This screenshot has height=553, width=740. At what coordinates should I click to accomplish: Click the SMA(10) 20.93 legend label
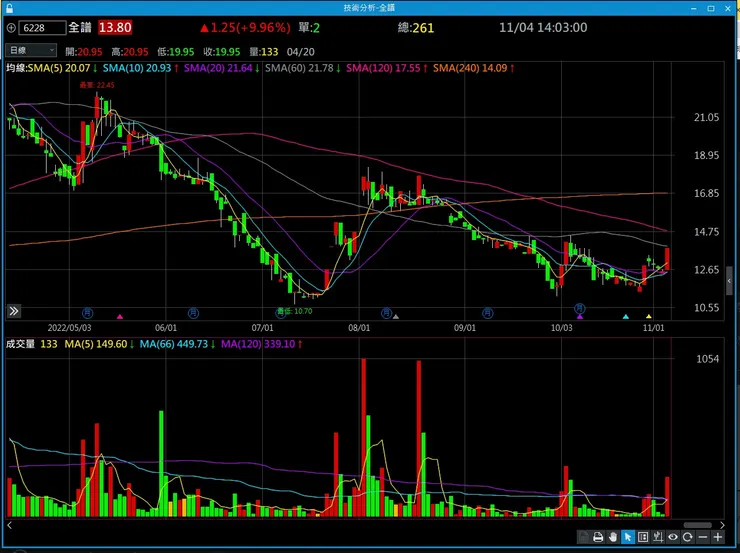pos(137,68)
